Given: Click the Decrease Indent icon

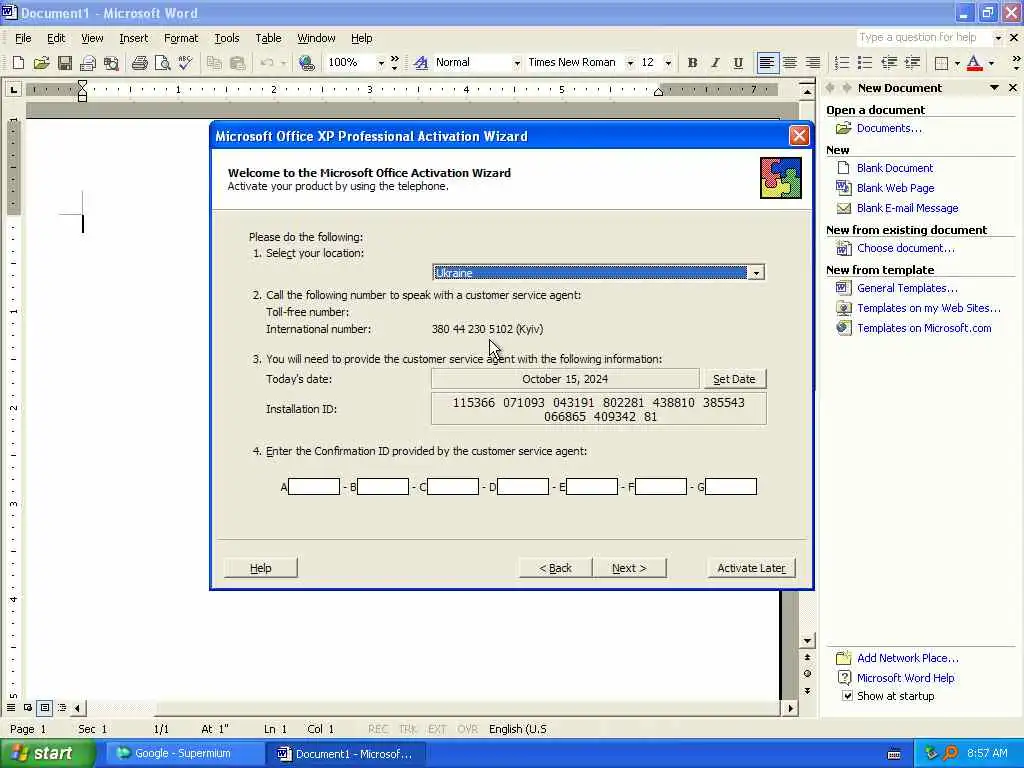Looking at the screenshot, I should pos(889,63).
